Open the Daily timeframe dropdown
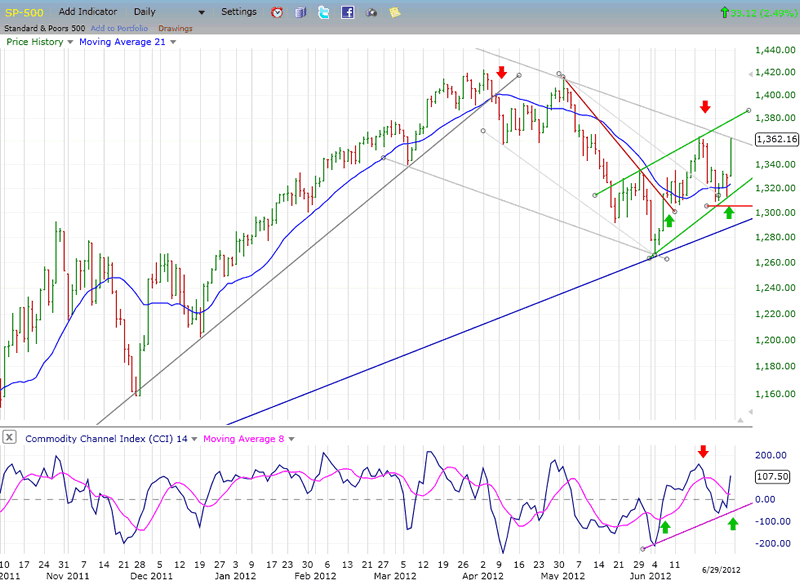800x580 pixels. click(x=201, y=13)
